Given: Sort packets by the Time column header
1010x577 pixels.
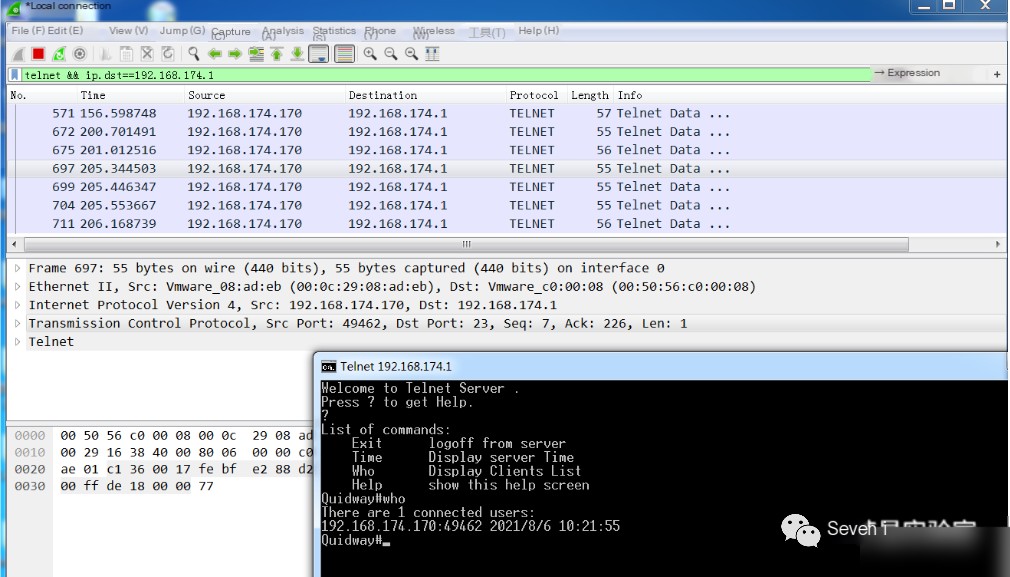Looking at the screenshot, I should tap(130, 95).
